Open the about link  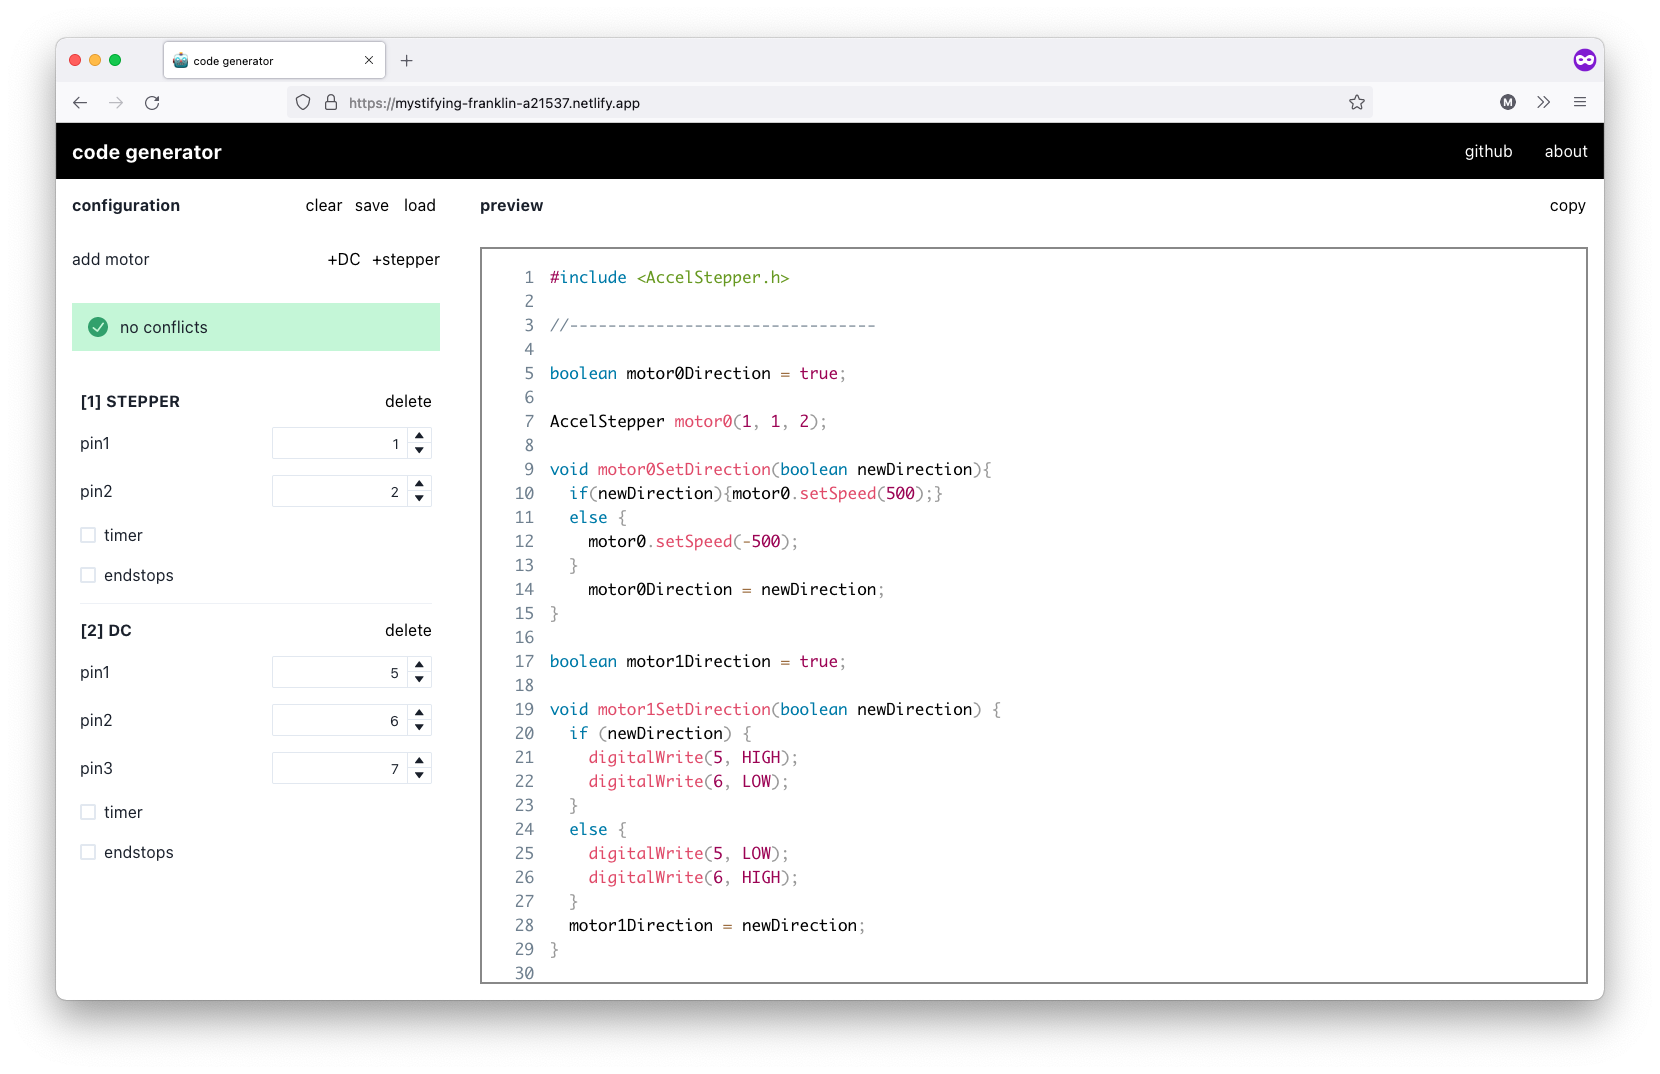coord(1566,151)
